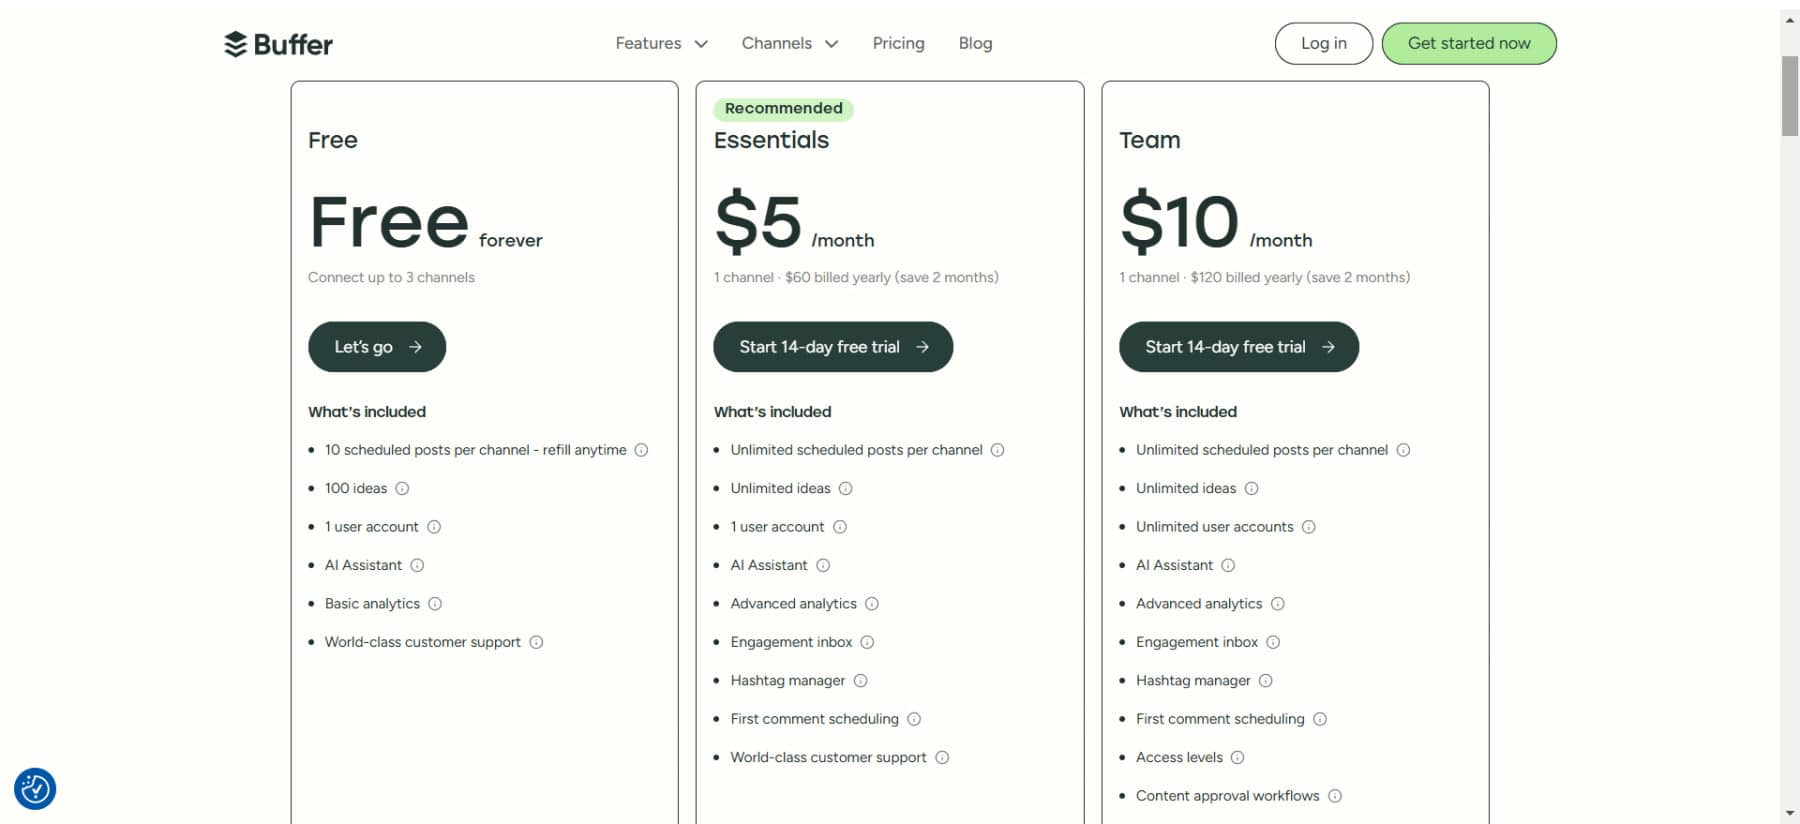1800x824 pixels.
Task: Show info for Team Unlimited ideas
Action: pyautogui.click(x=1252, y=489)
